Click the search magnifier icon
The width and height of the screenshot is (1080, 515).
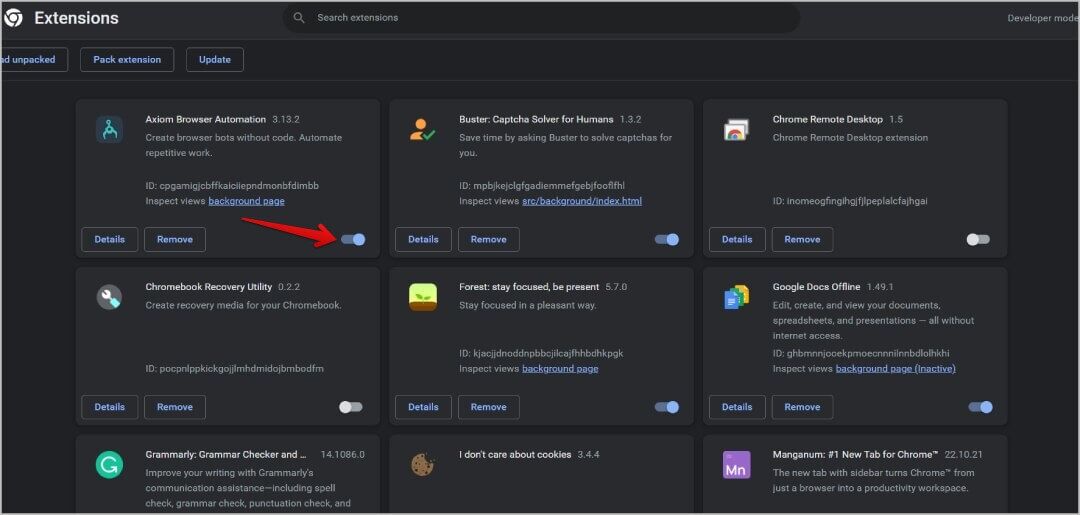pos(299,18)
